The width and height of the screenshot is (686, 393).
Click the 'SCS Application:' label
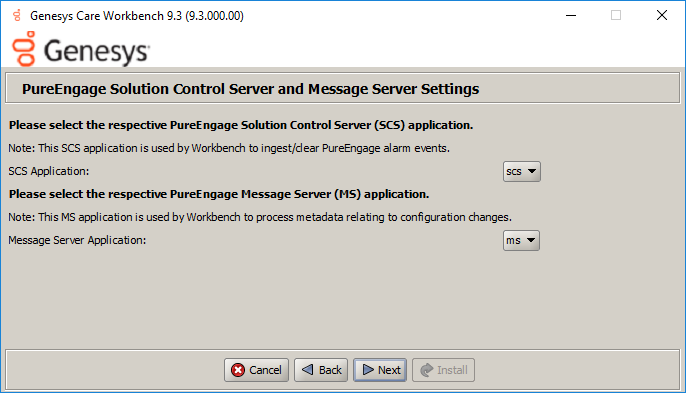49,171
